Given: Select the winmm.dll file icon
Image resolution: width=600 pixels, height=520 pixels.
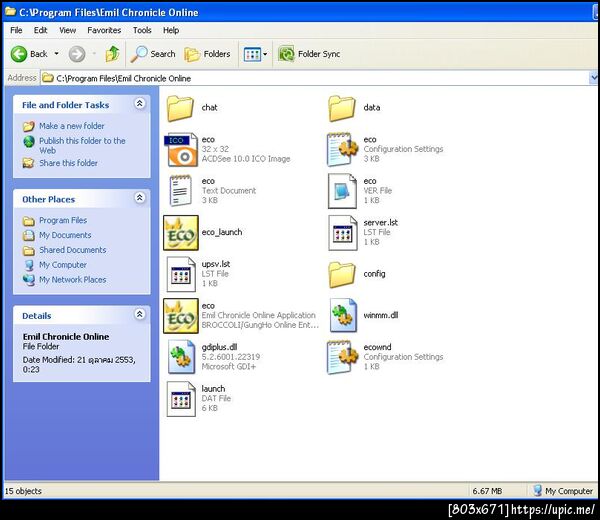Looking at the screenshot, I should coord(343,316).
